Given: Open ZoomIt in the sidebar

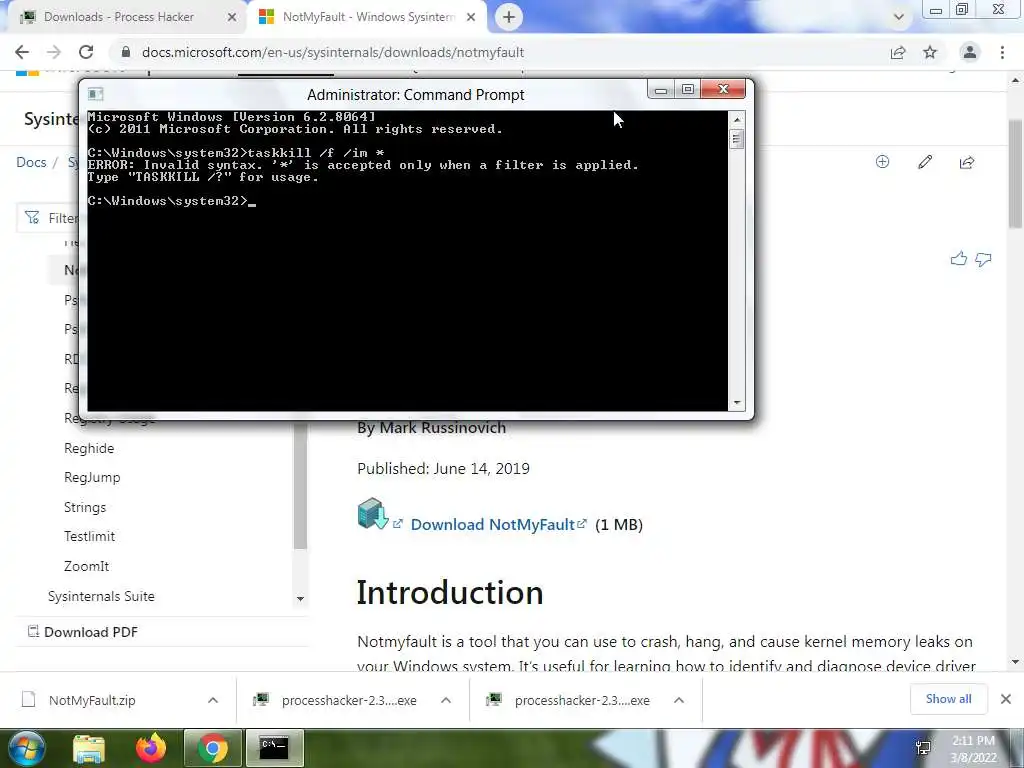Looking at the screenshot, I should click(86, 566).
